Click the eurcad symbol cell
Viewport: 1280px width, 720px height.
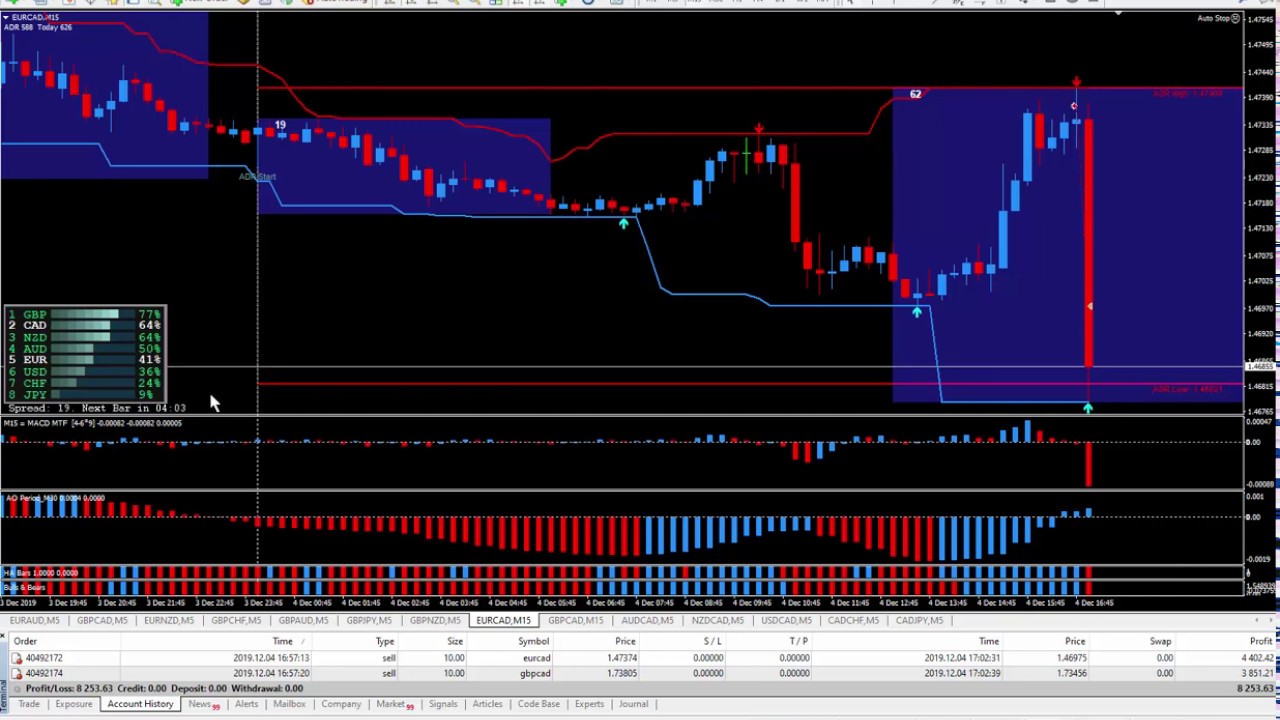coord(536,658)
